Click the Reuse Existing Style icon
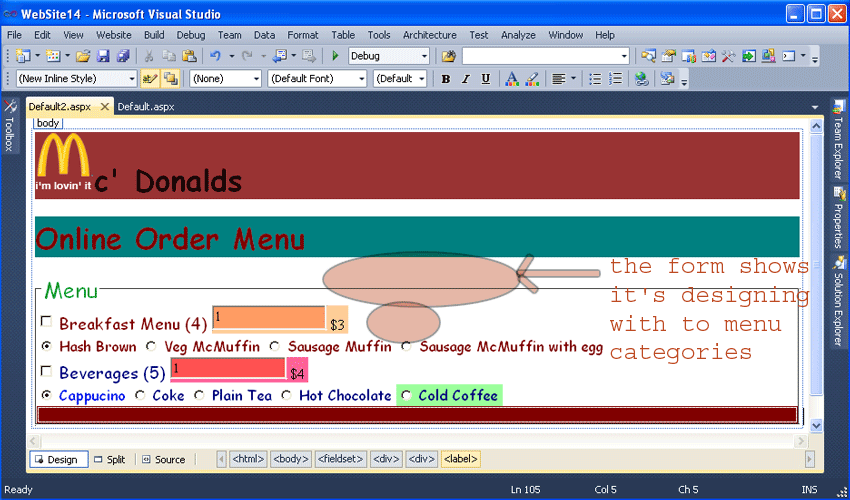The image size is (850, 500). tap(171, 79)
